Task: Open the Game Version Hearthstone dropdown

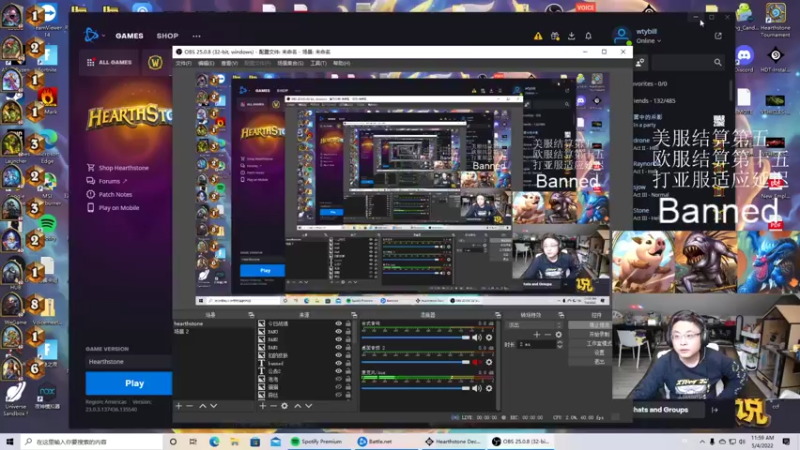Action: point(129,362)
